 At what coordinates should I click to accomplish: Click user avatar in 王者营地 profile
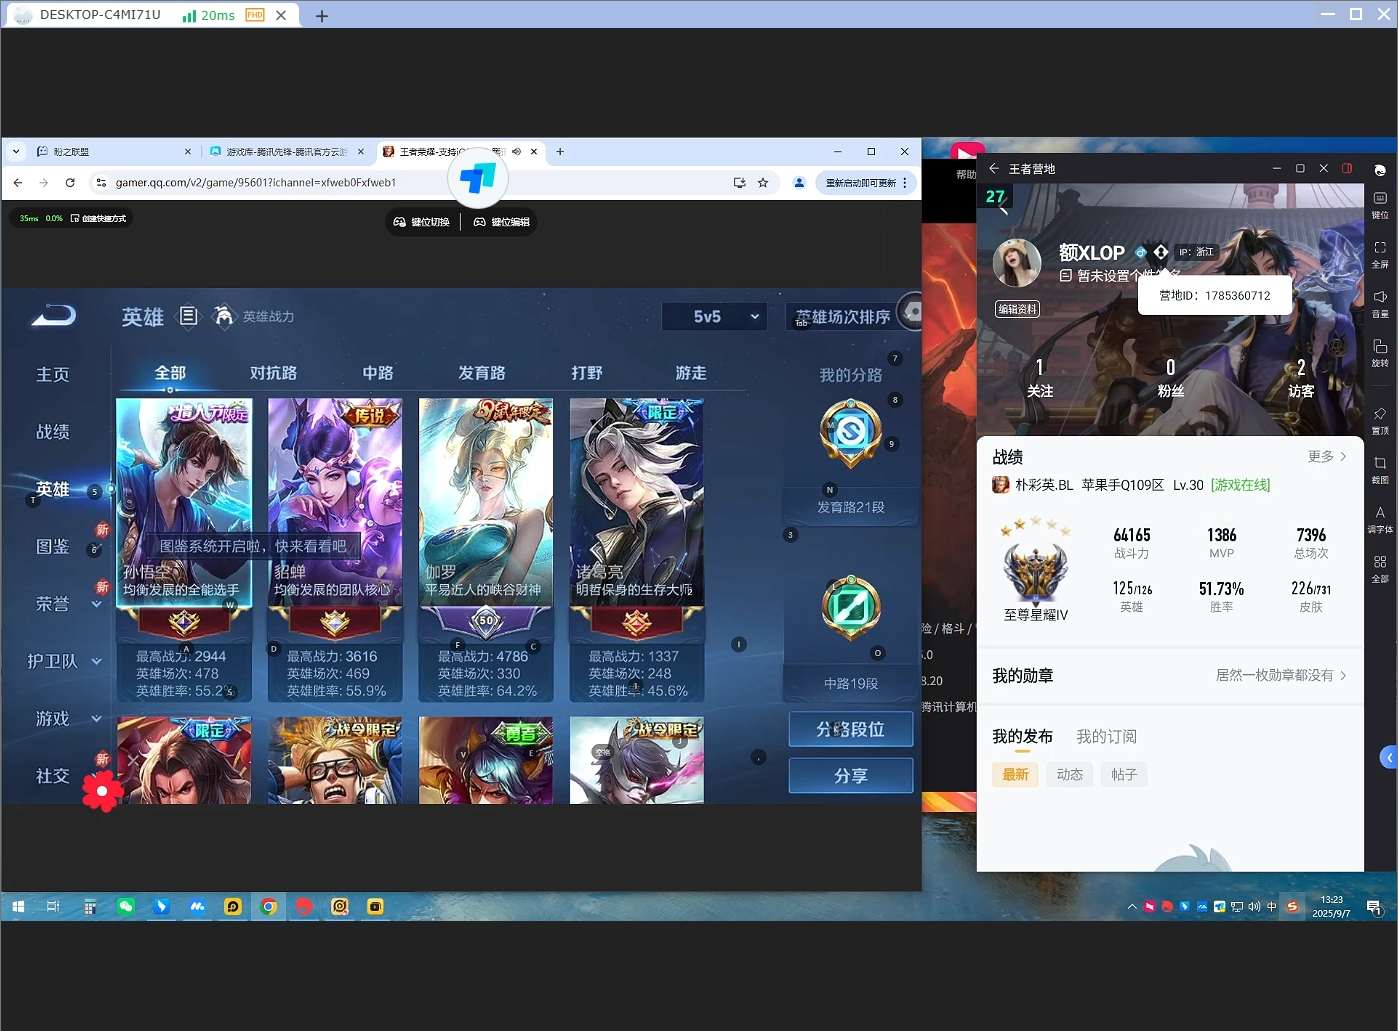pos(1017,264)
